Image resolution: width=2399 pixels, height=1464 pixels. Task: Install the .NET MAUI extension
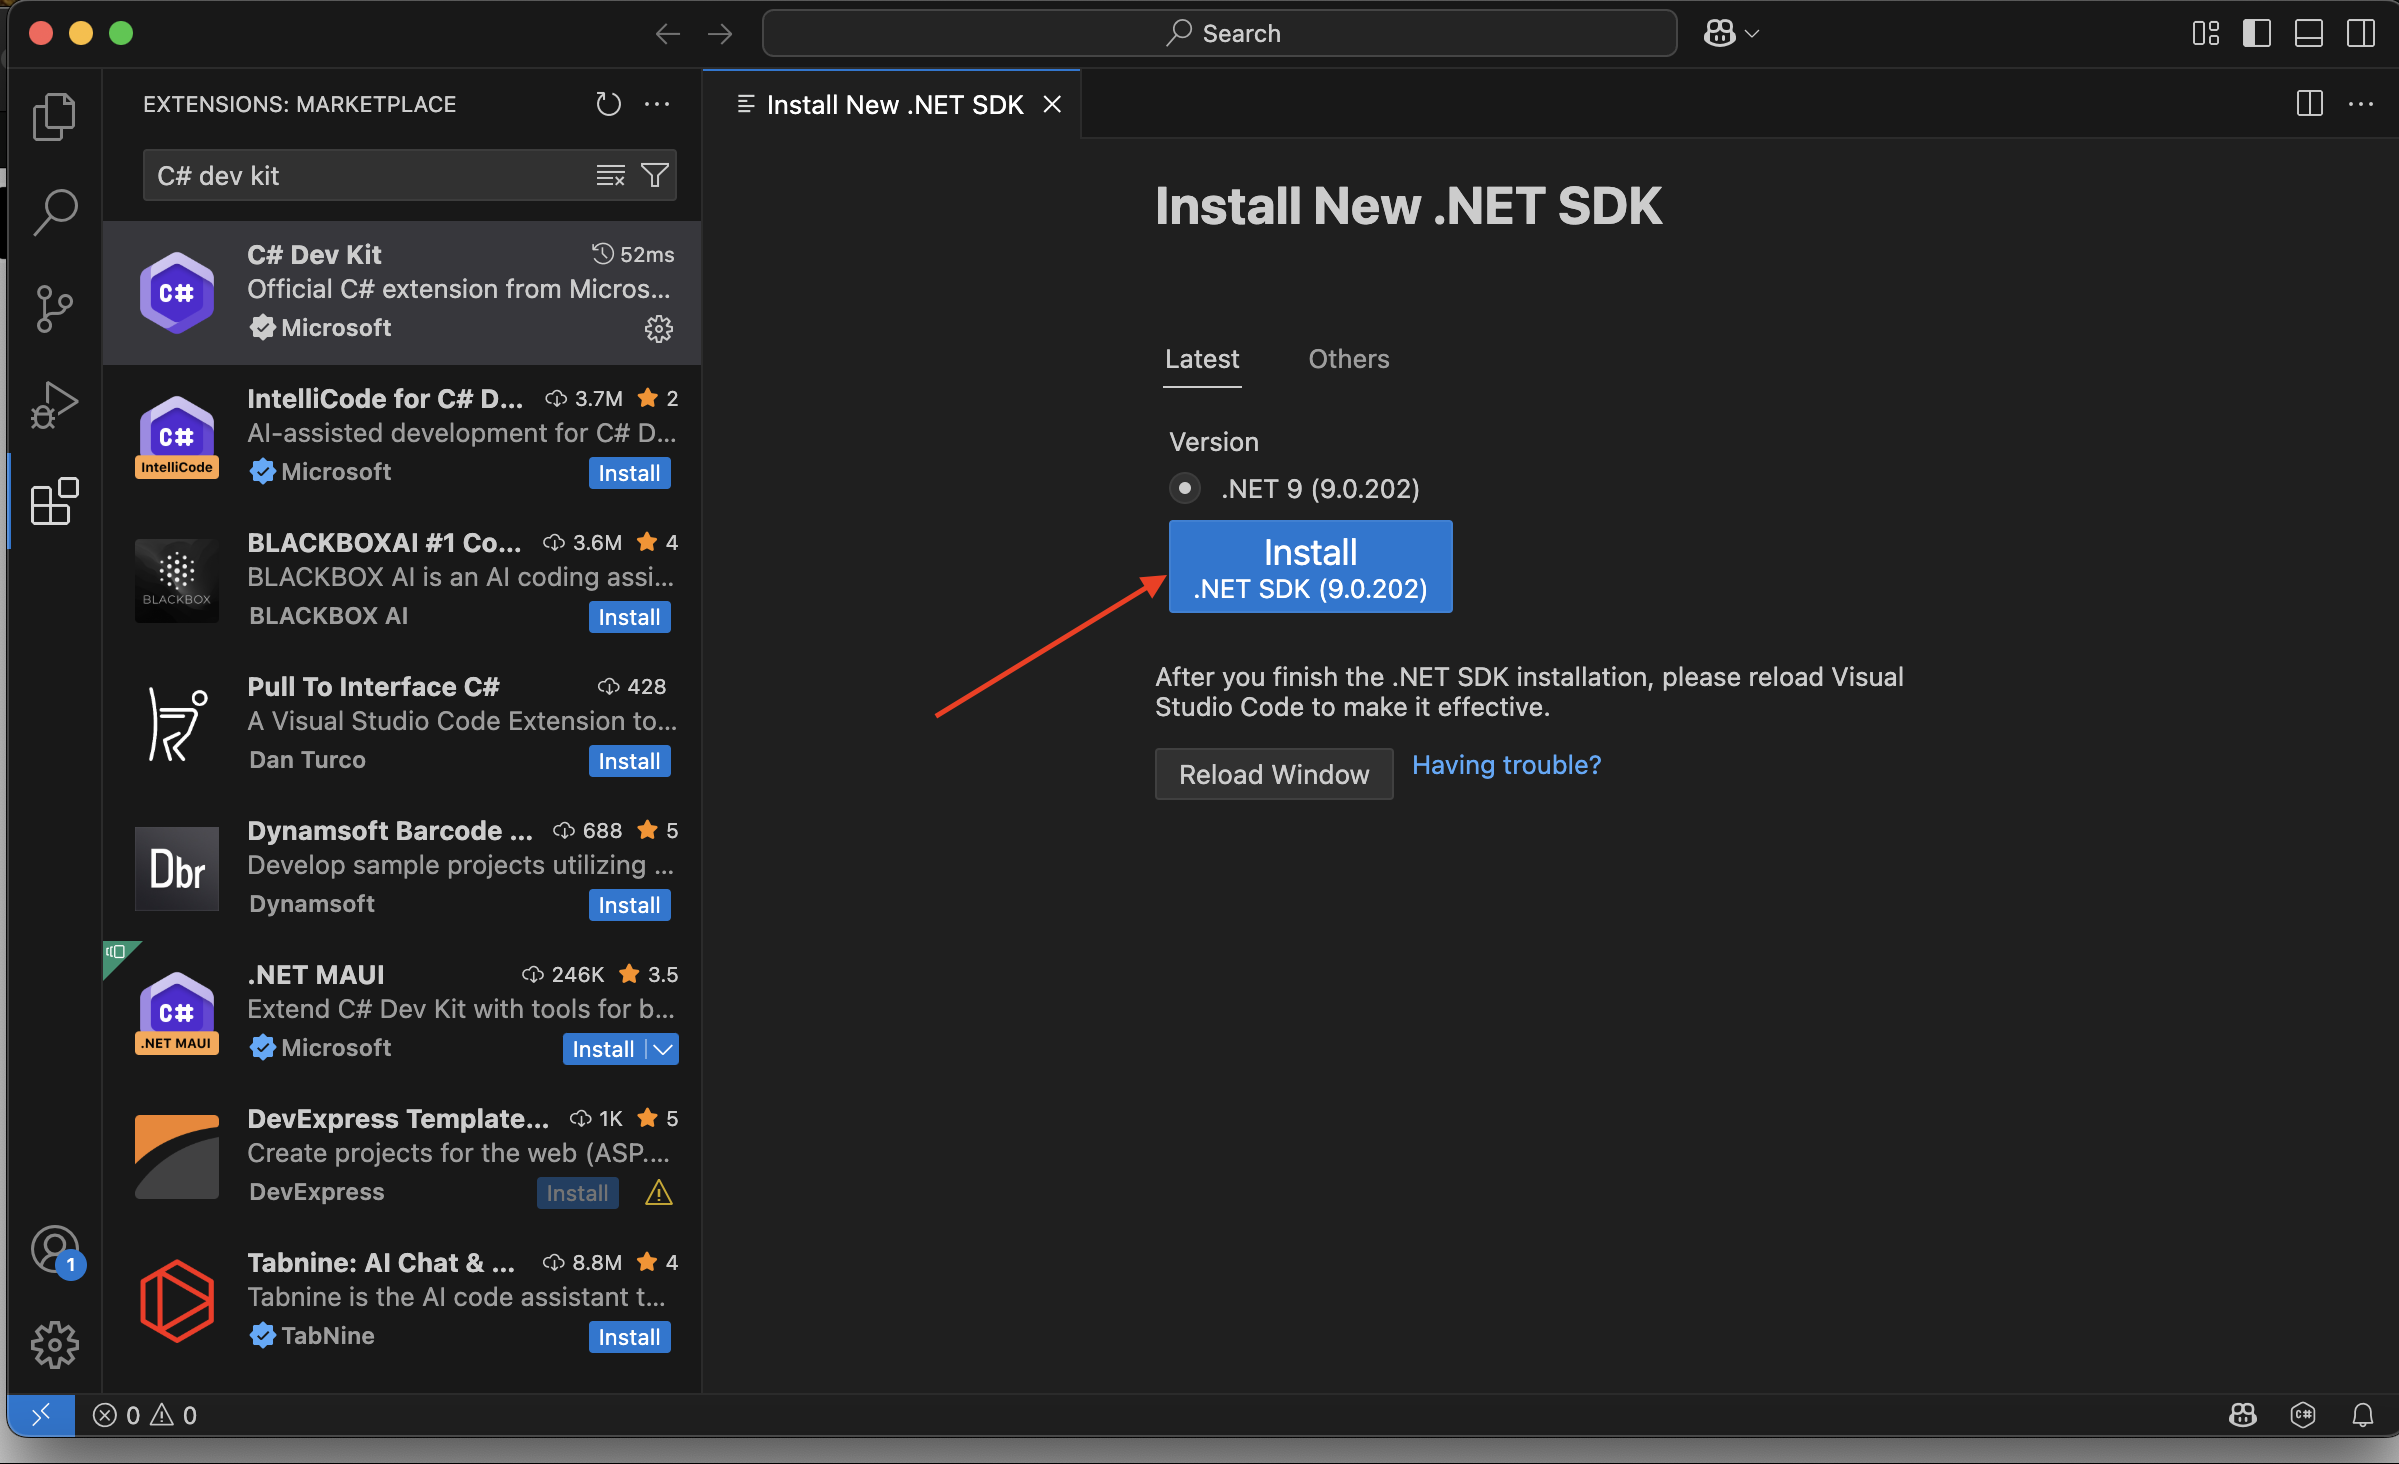[x=603, y=1049]
